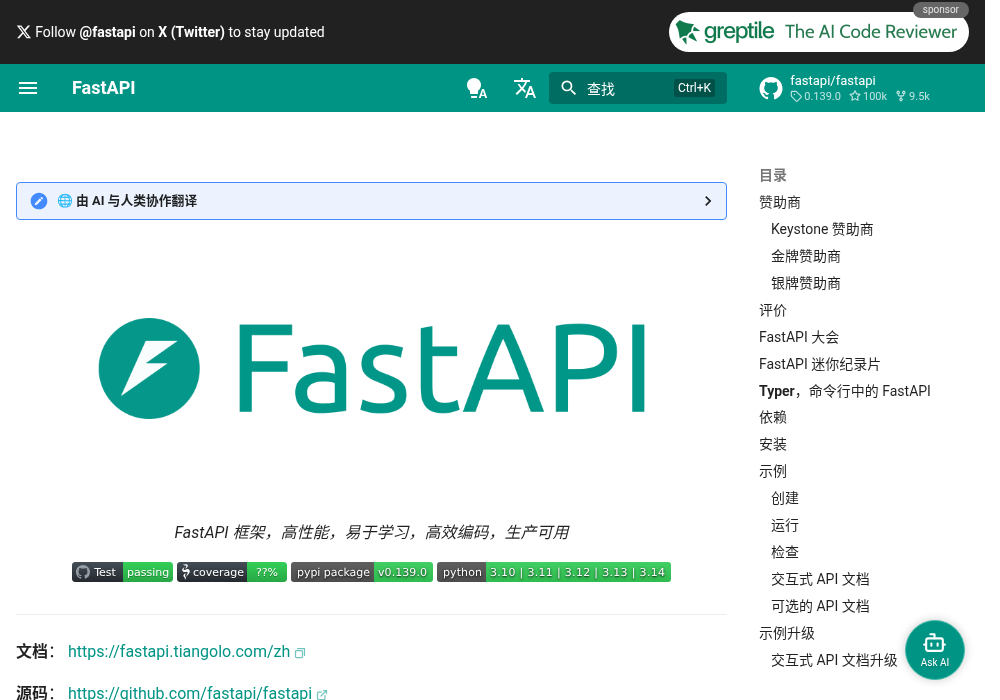
Task: Click the search magnifier icon
Action: [568, 88]
